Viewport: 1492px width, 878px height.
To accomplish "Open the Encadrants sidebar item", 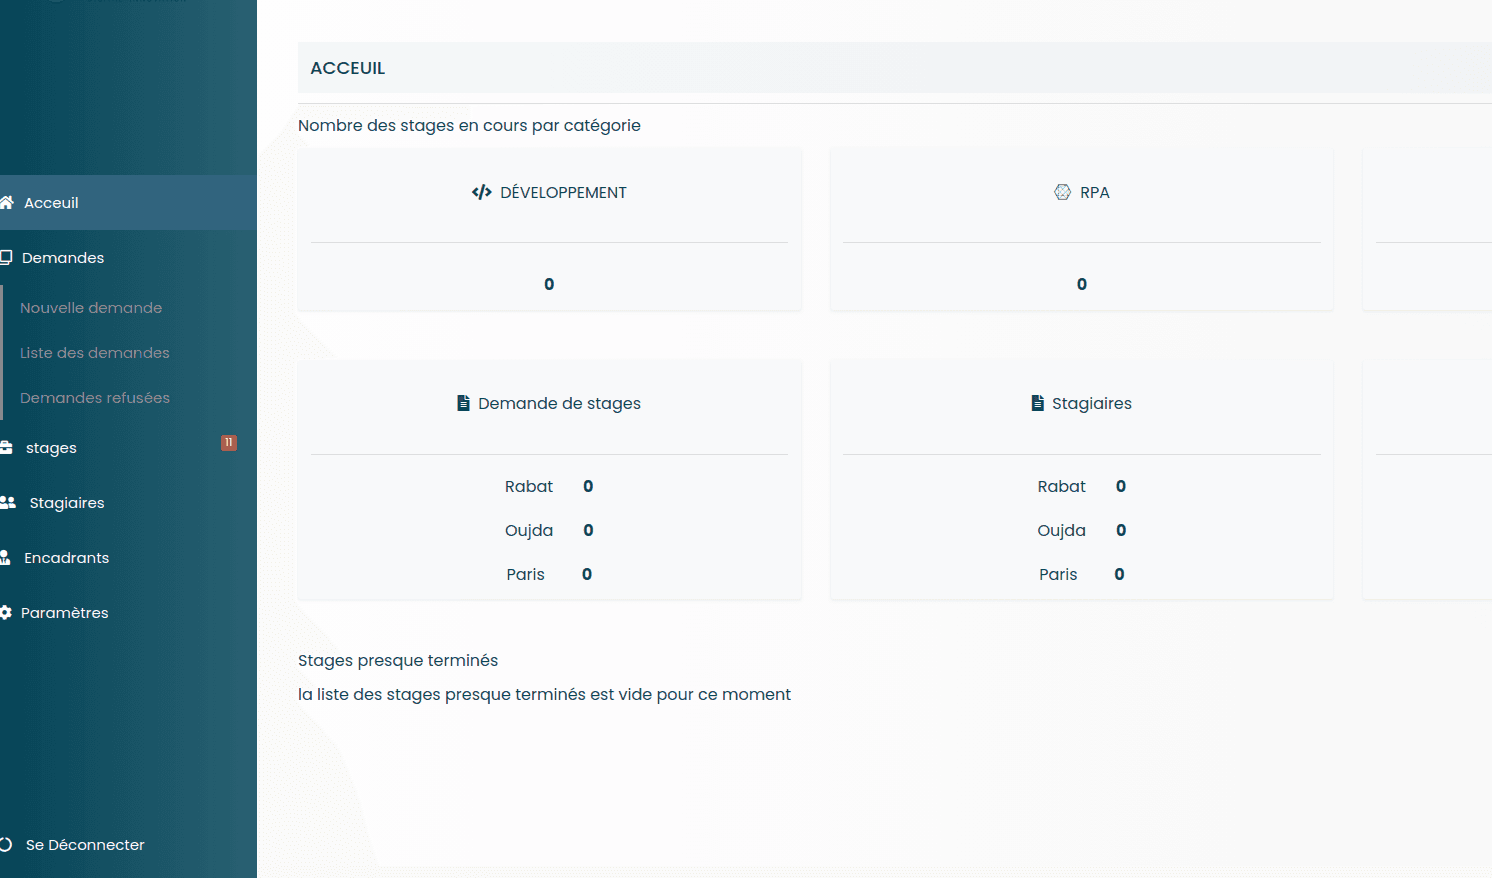I will 128,558.
